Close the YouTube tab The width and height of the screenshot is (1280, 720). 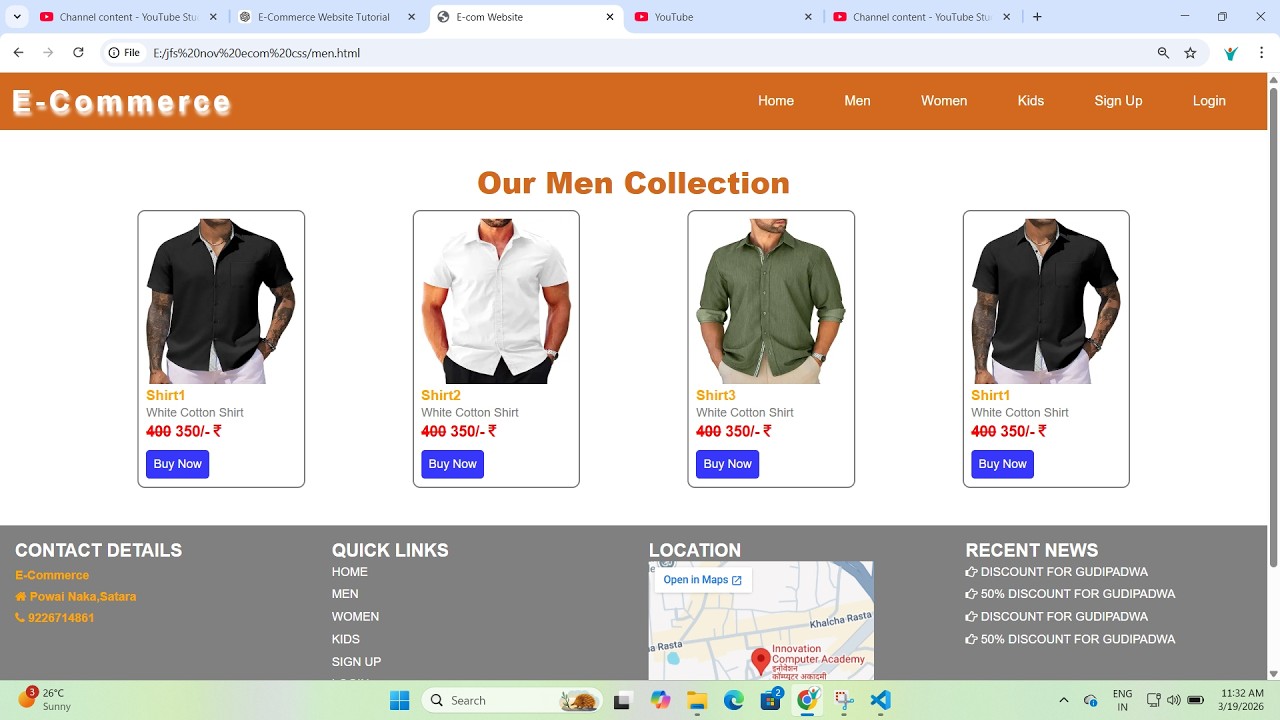[x=808, y=17]
